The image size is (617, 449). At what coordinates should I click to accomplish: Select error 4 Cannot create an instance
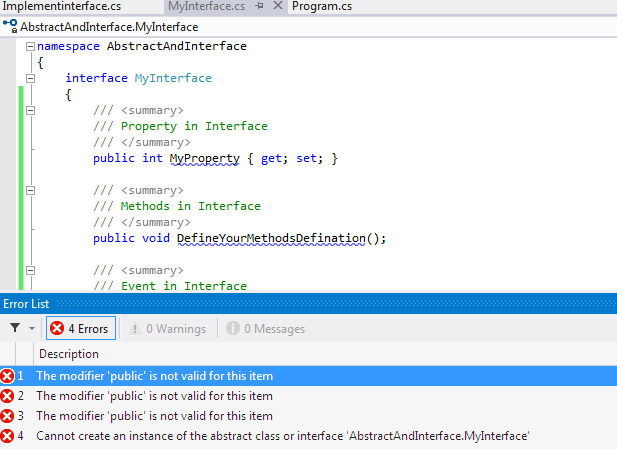click(308, 436)
